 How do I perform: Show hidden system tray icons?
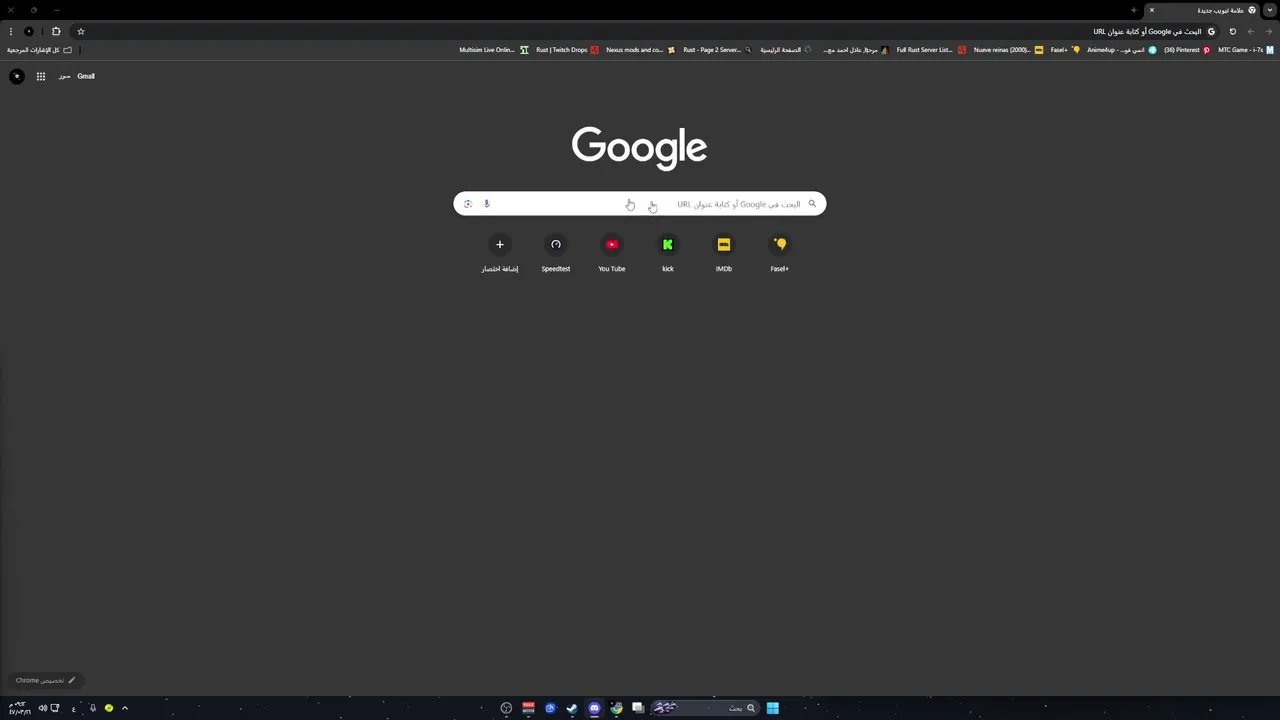click(x=125, y=708)
